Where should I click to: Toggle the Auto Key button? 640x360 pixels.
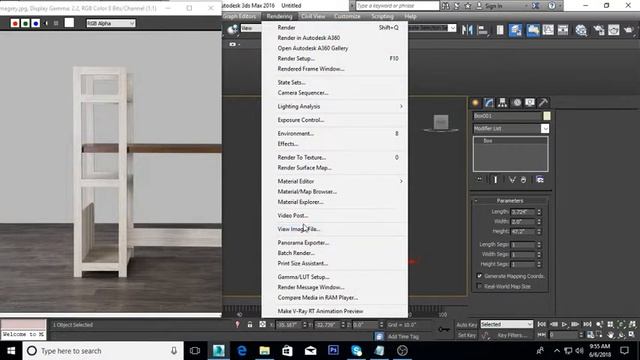coord(467,325)
